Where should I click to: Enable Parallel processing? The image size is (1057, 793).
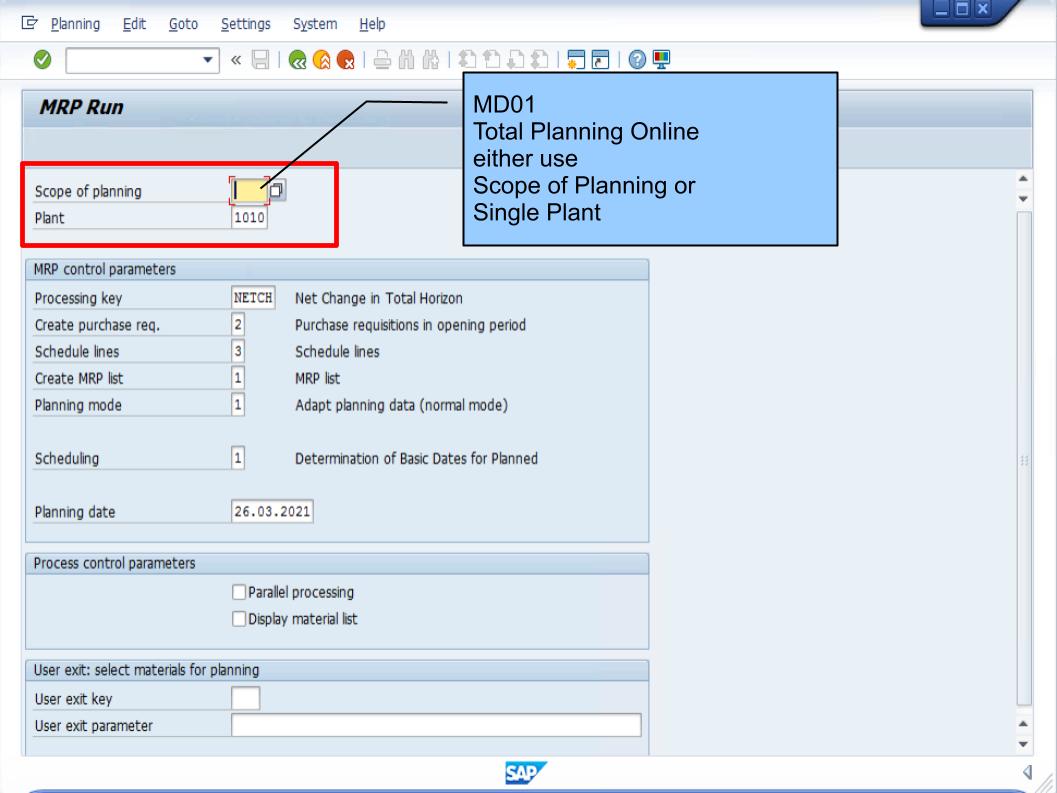(238, 592)
